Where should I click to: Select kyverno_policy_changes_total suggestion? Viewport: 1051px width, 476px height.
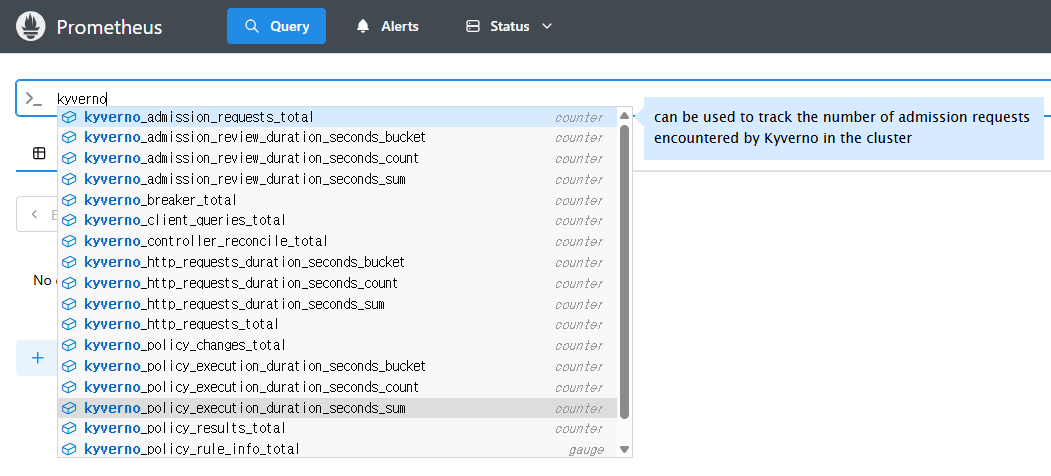click(337, 345)
